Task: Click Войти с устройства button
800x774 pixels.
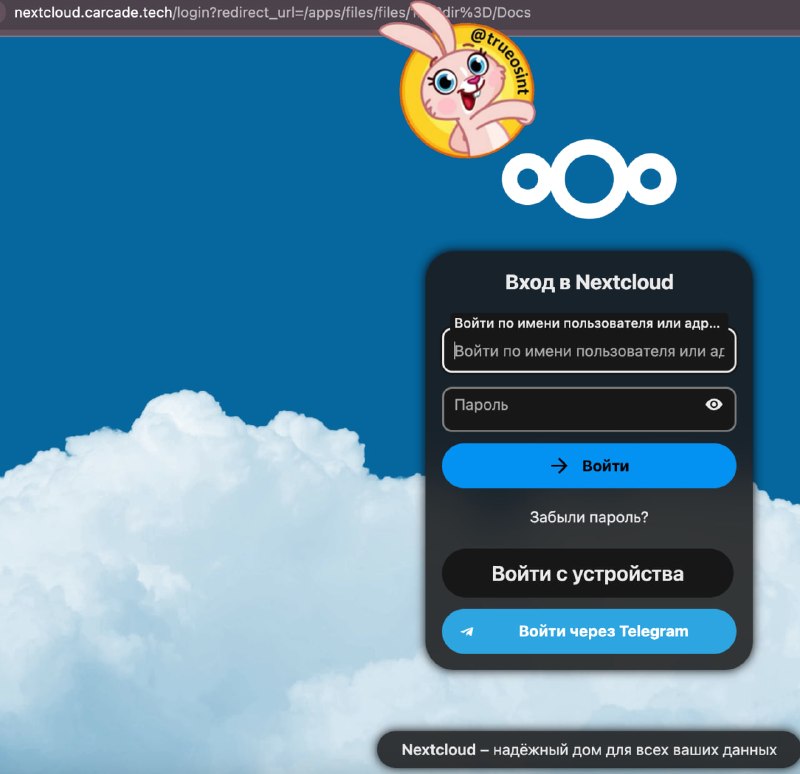Action: (588, 573)
